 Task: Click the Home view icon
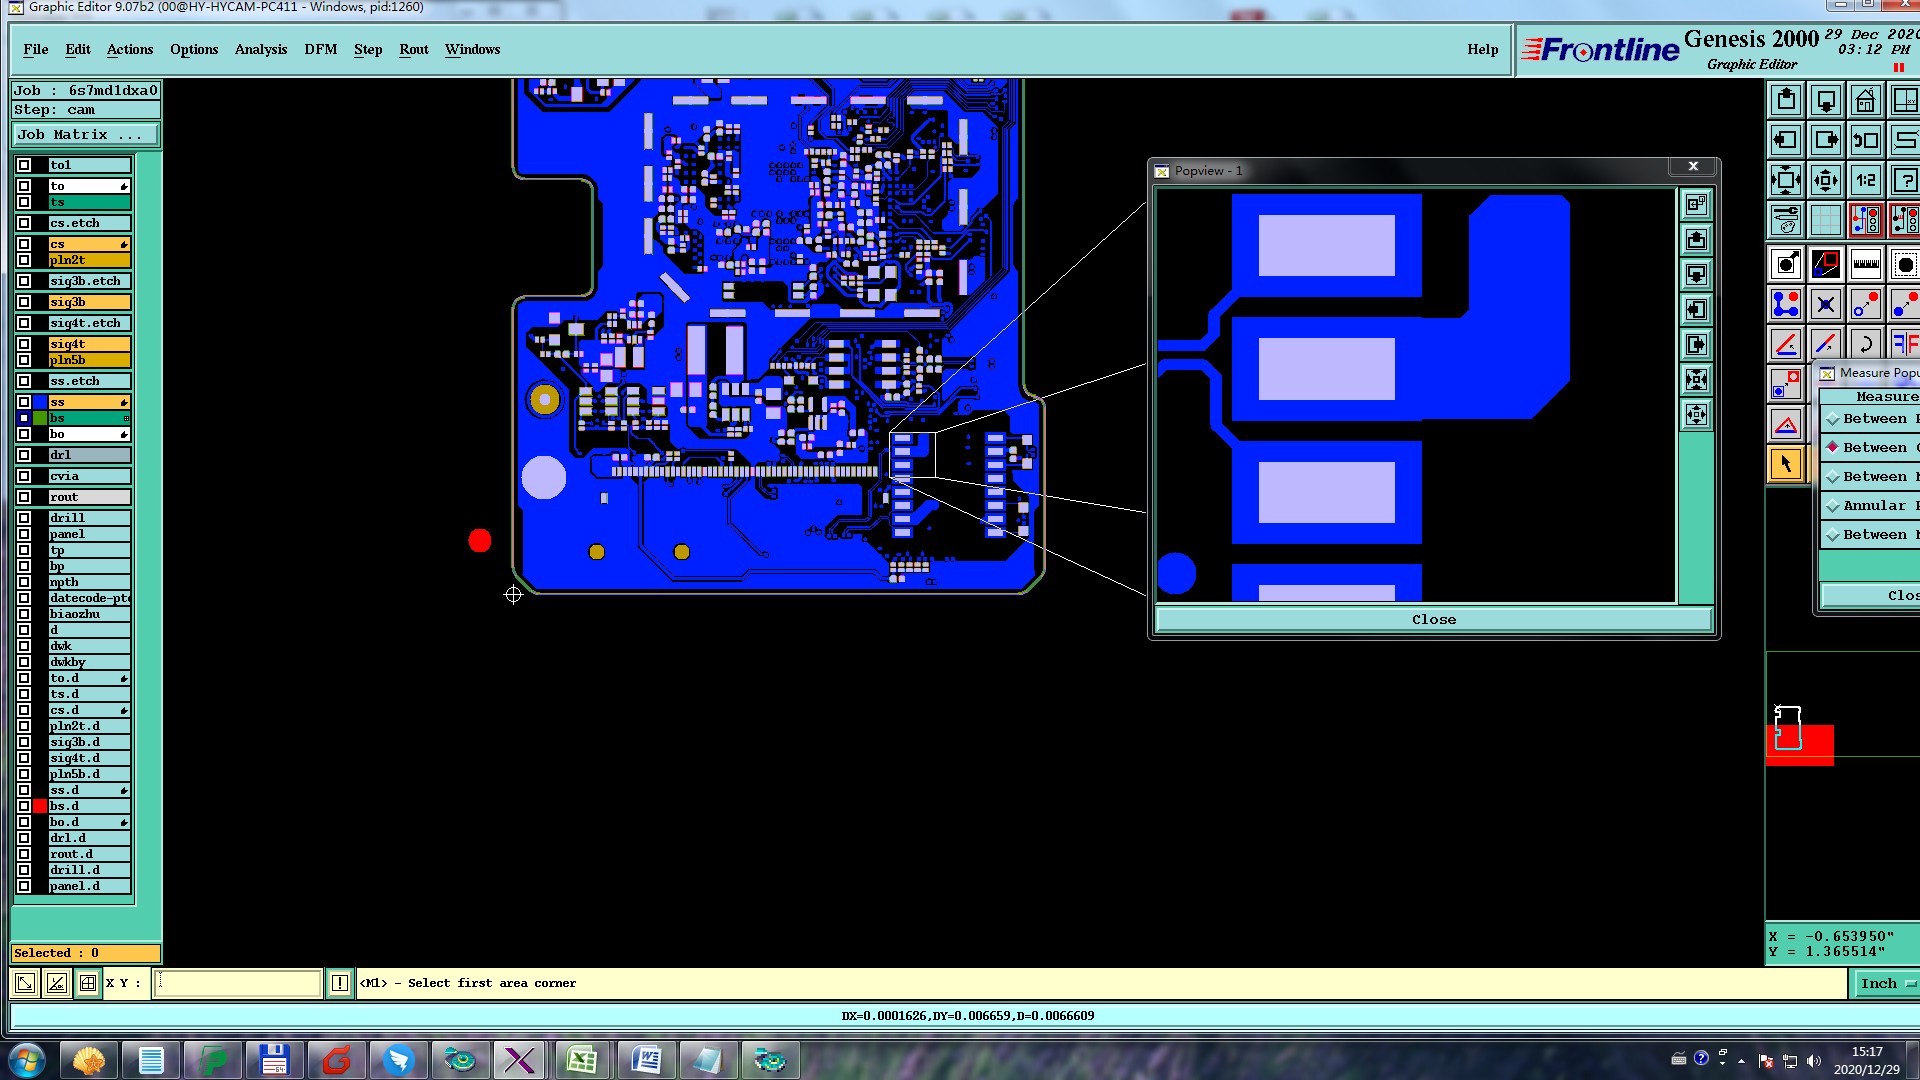[1865, 101]
